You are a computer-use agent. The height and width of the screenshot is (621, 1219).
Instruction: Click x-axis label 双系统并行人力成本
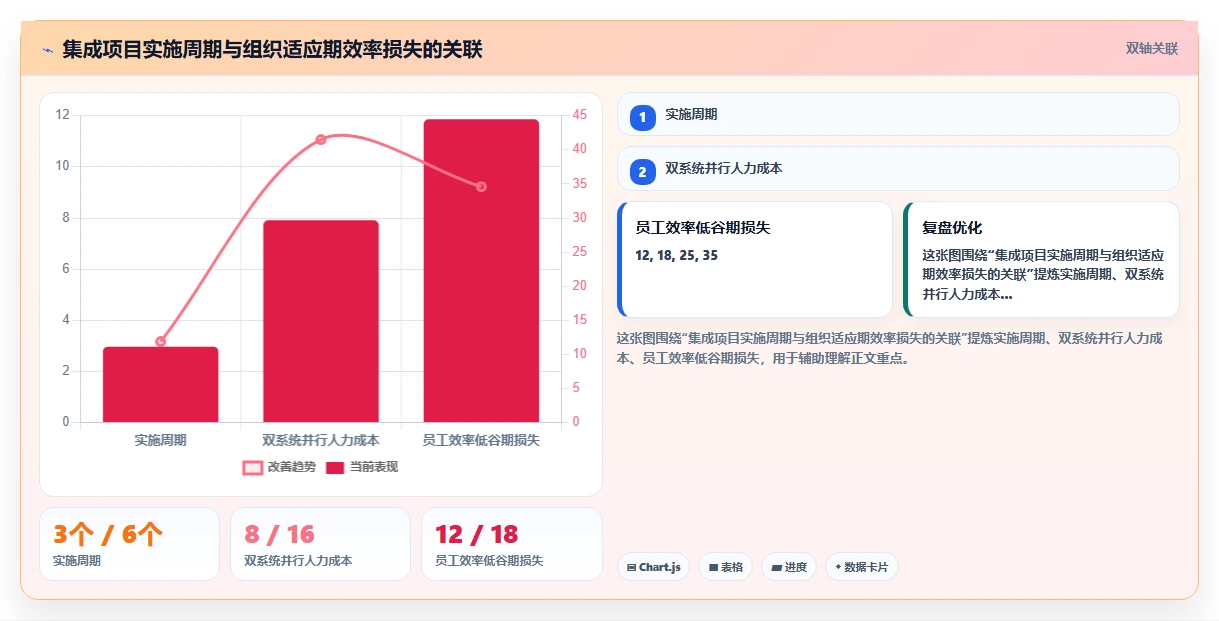coord(321,439)
